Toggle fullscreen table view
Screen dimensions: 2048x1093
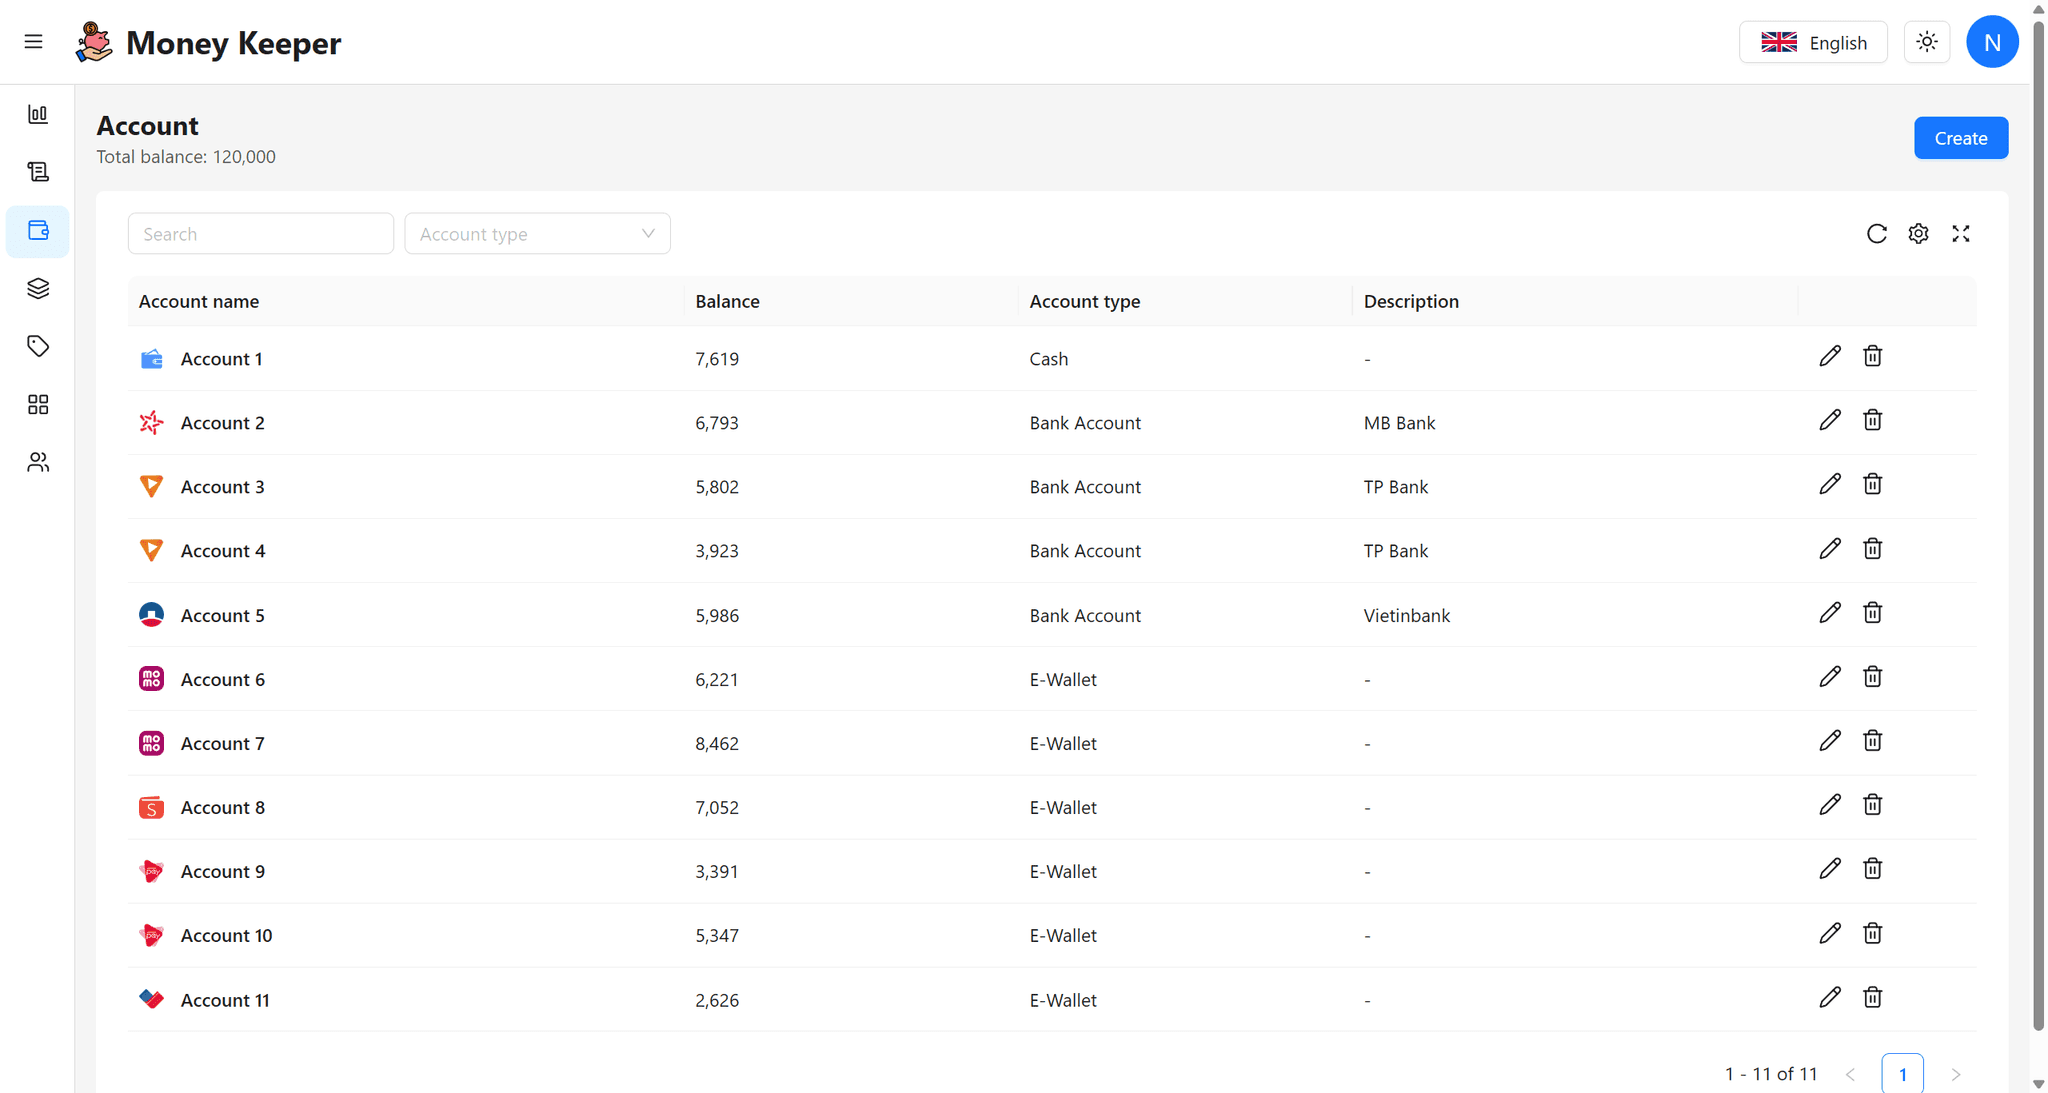[1960, 234]
